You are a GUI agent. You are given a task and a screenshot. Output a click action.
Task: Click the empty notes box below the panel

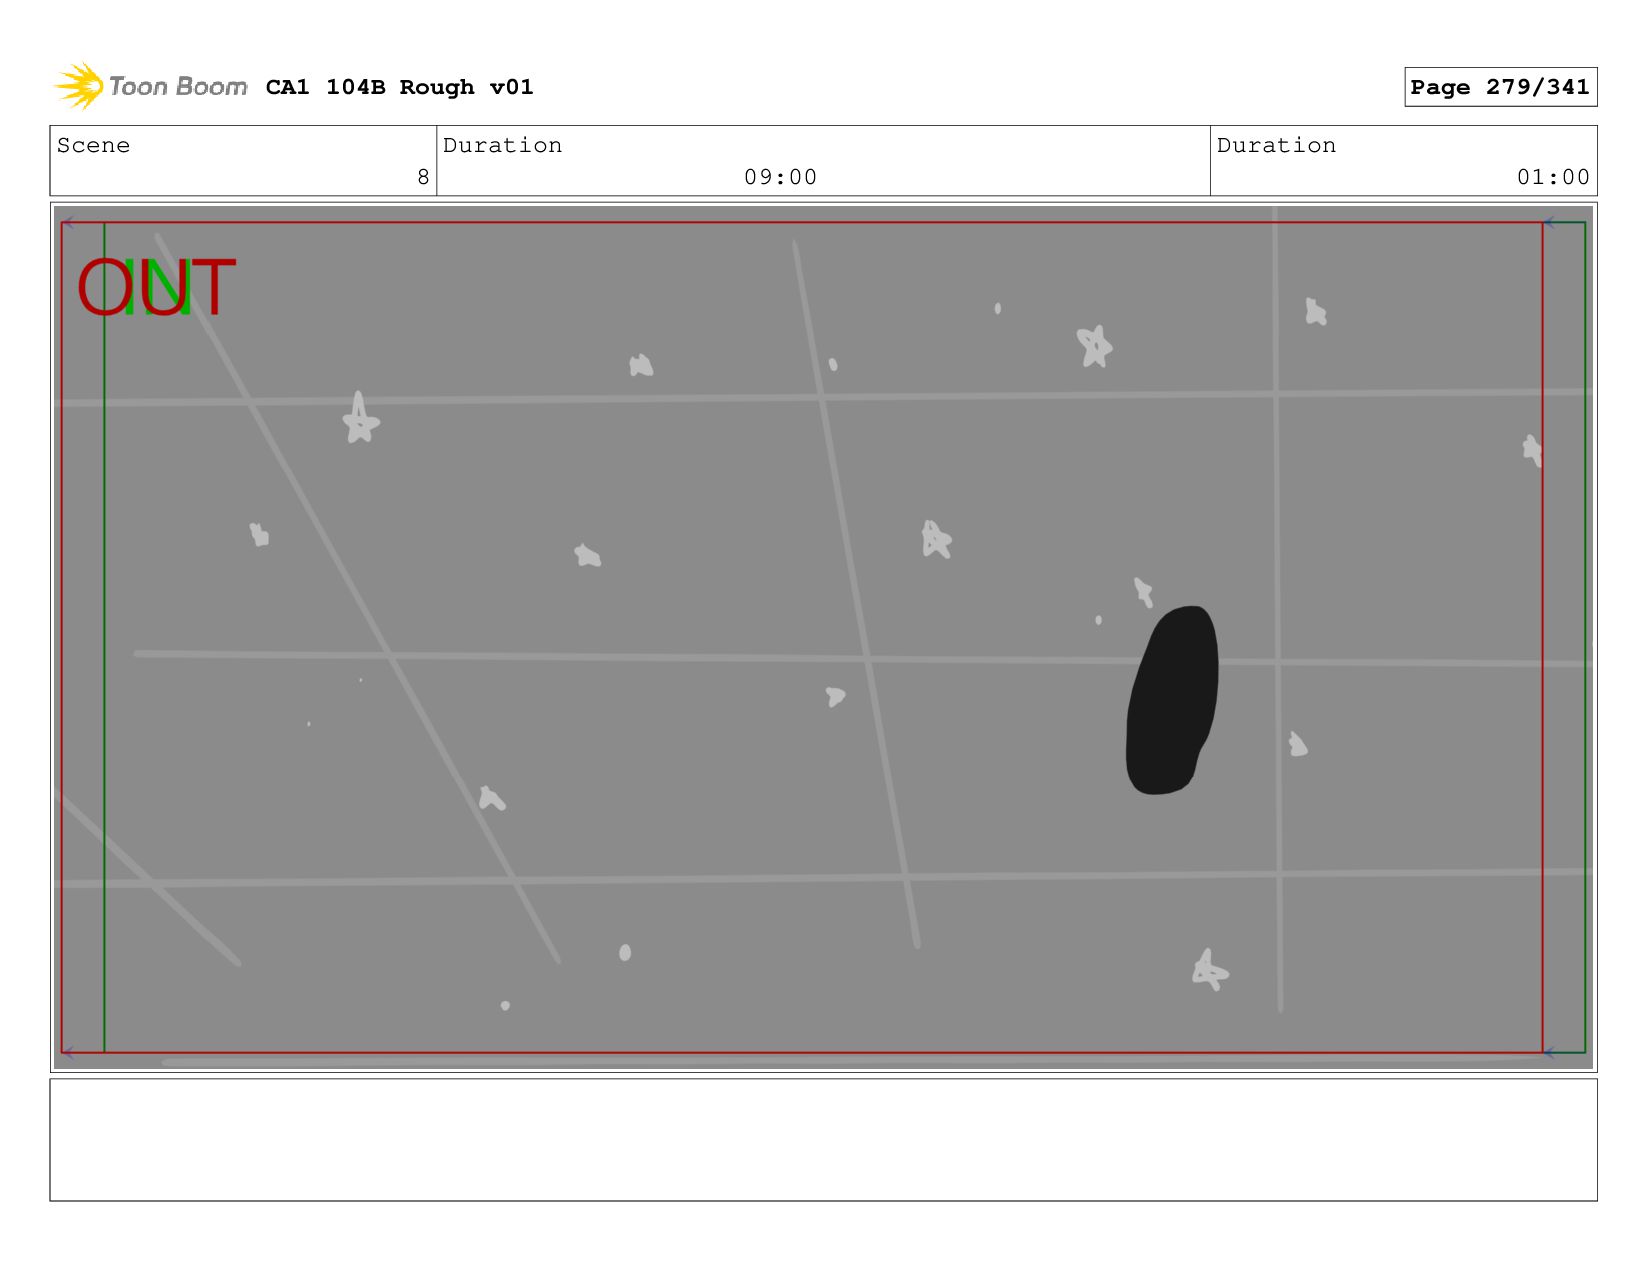tap(823, 1139)
